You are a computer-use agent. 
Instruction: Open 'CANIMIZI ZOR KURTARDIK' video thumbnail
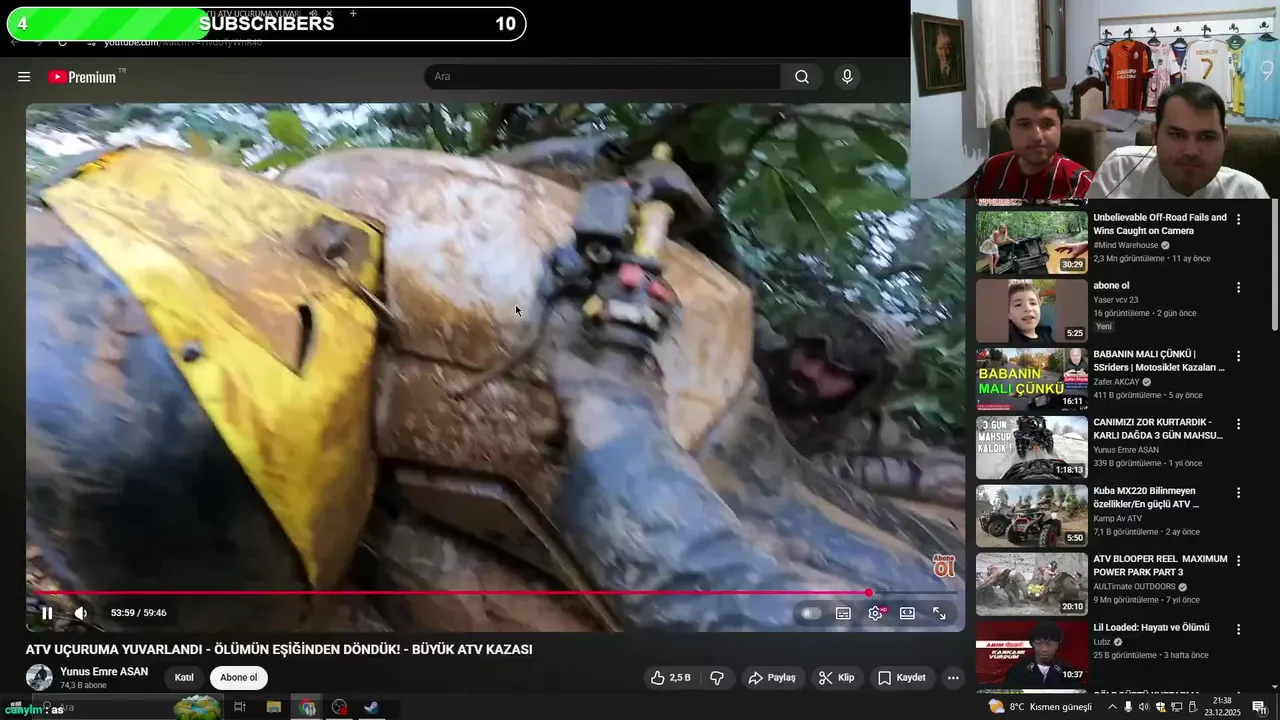(1031, 448)
